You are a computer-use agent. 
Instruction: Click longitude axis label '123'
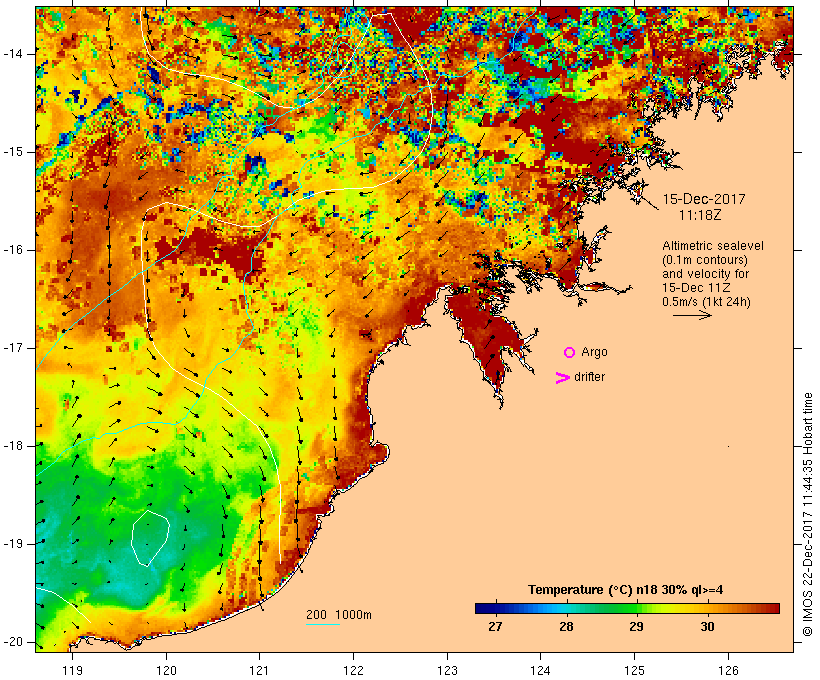tap(447, 670)
